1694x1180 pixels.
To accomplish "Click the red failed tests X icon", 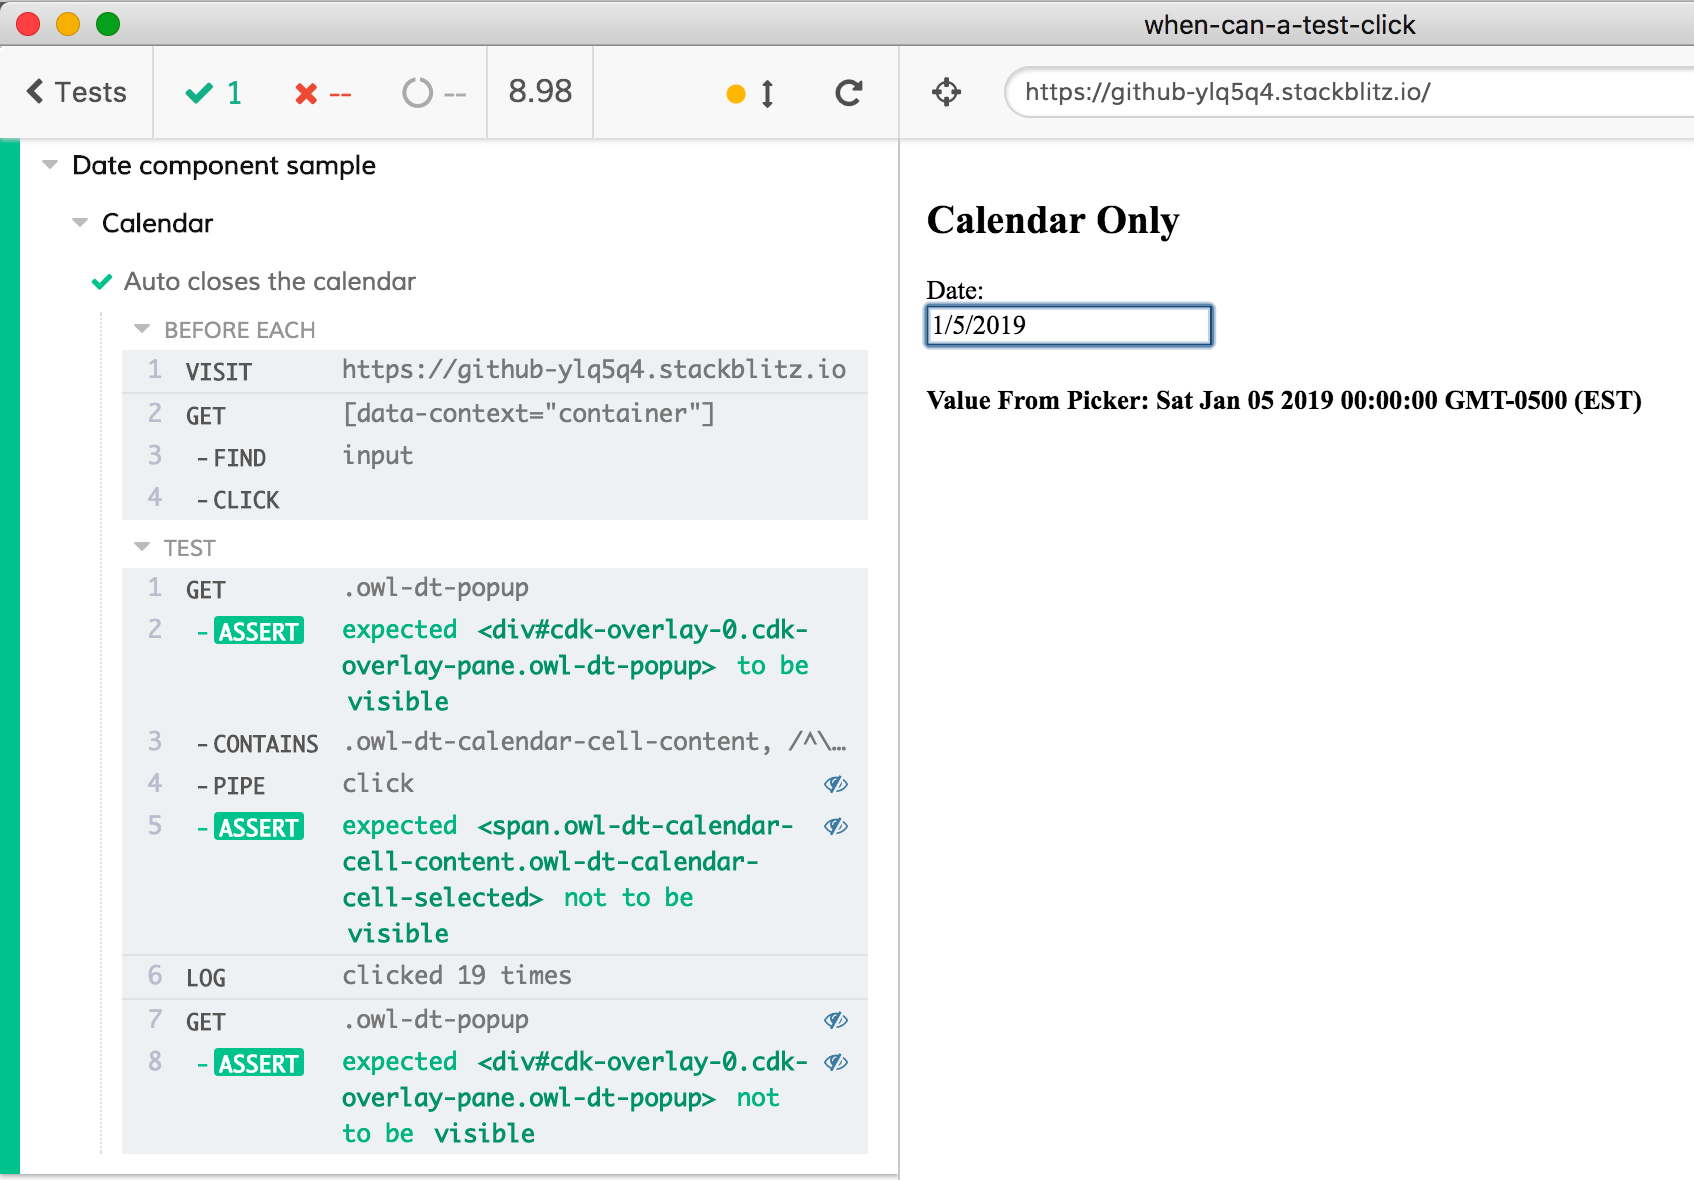I will click(306, 94).
